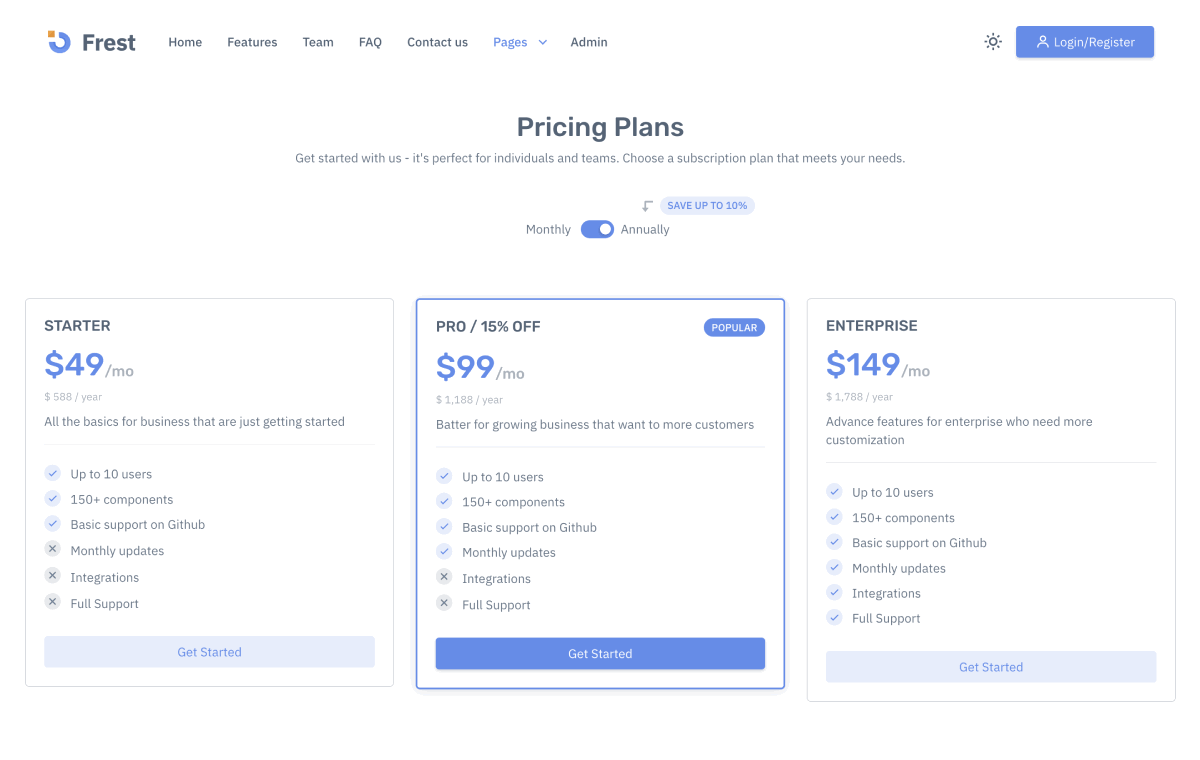This screenshot has width=1200, height=760.
Task: Click Get Started on the Enterprise plan
Action: (991, 667)
